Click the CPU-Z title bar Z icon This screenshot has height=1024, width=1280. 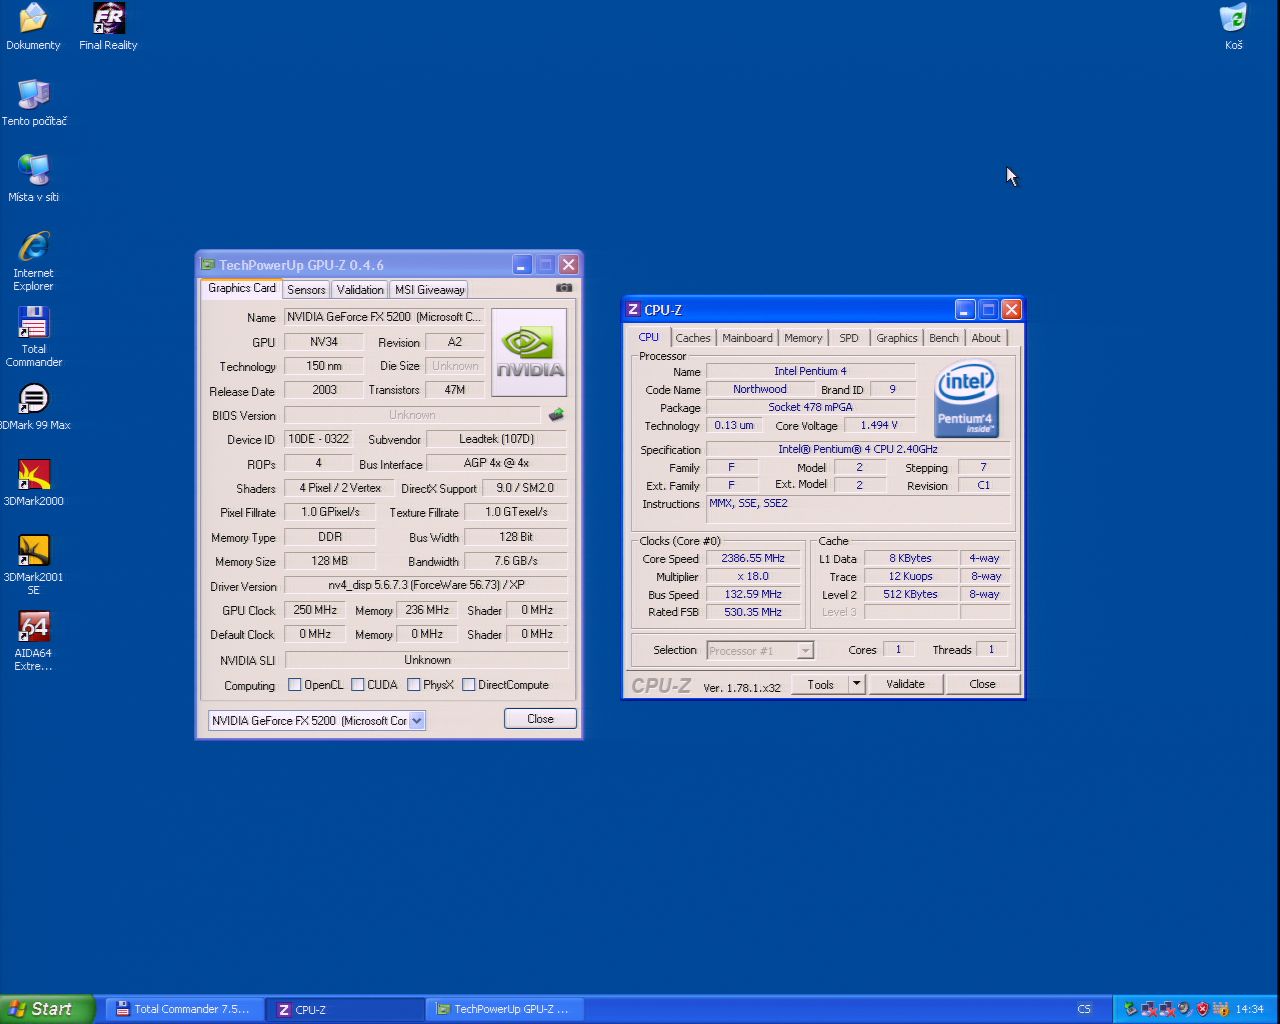[x=633, y=310]
